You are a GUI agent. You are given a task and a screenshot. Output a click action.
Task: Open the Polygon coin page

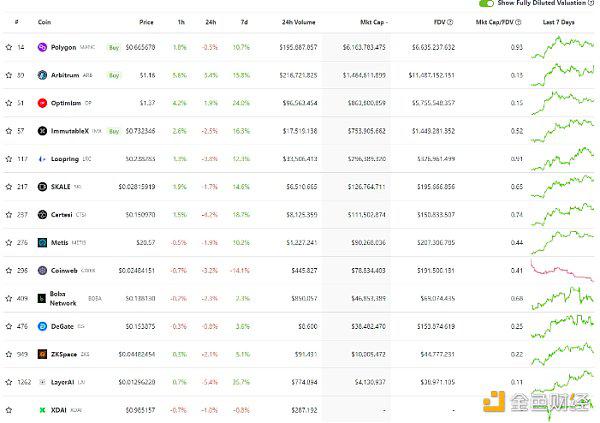(64, 47)
